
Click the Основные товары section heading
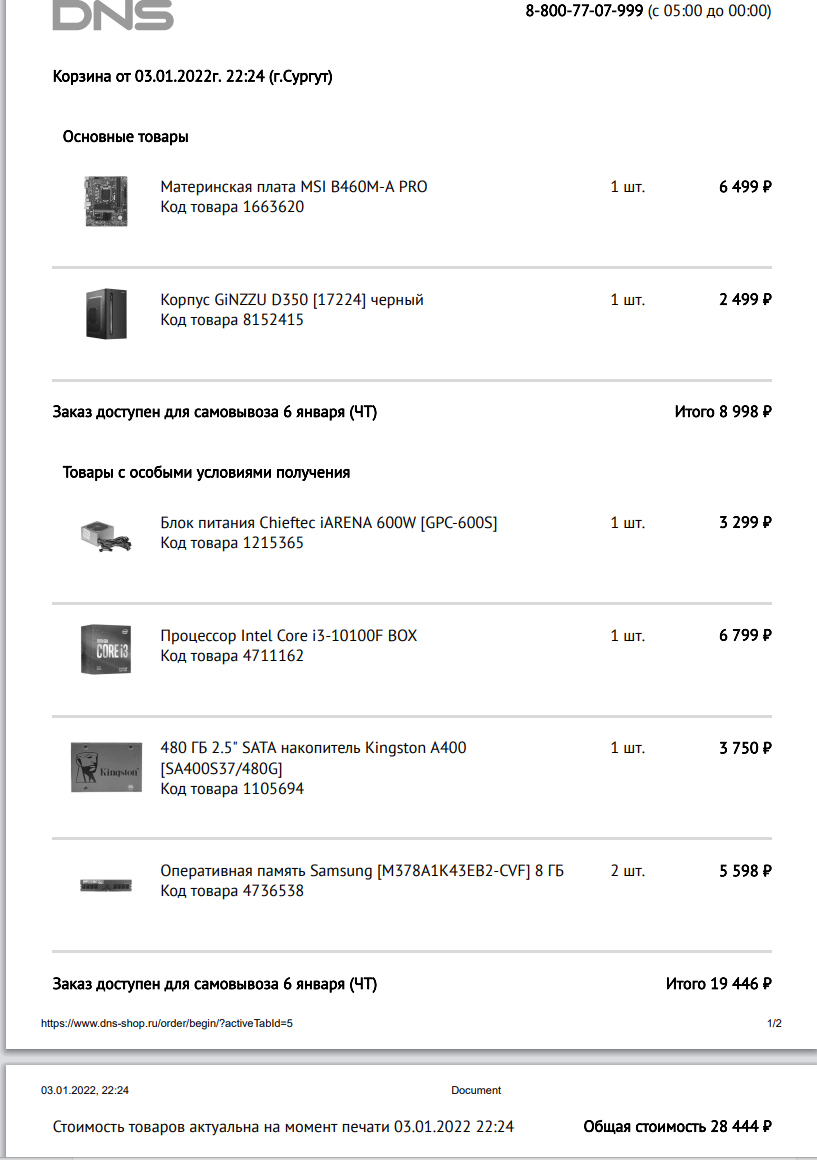(x=126, y=137)
